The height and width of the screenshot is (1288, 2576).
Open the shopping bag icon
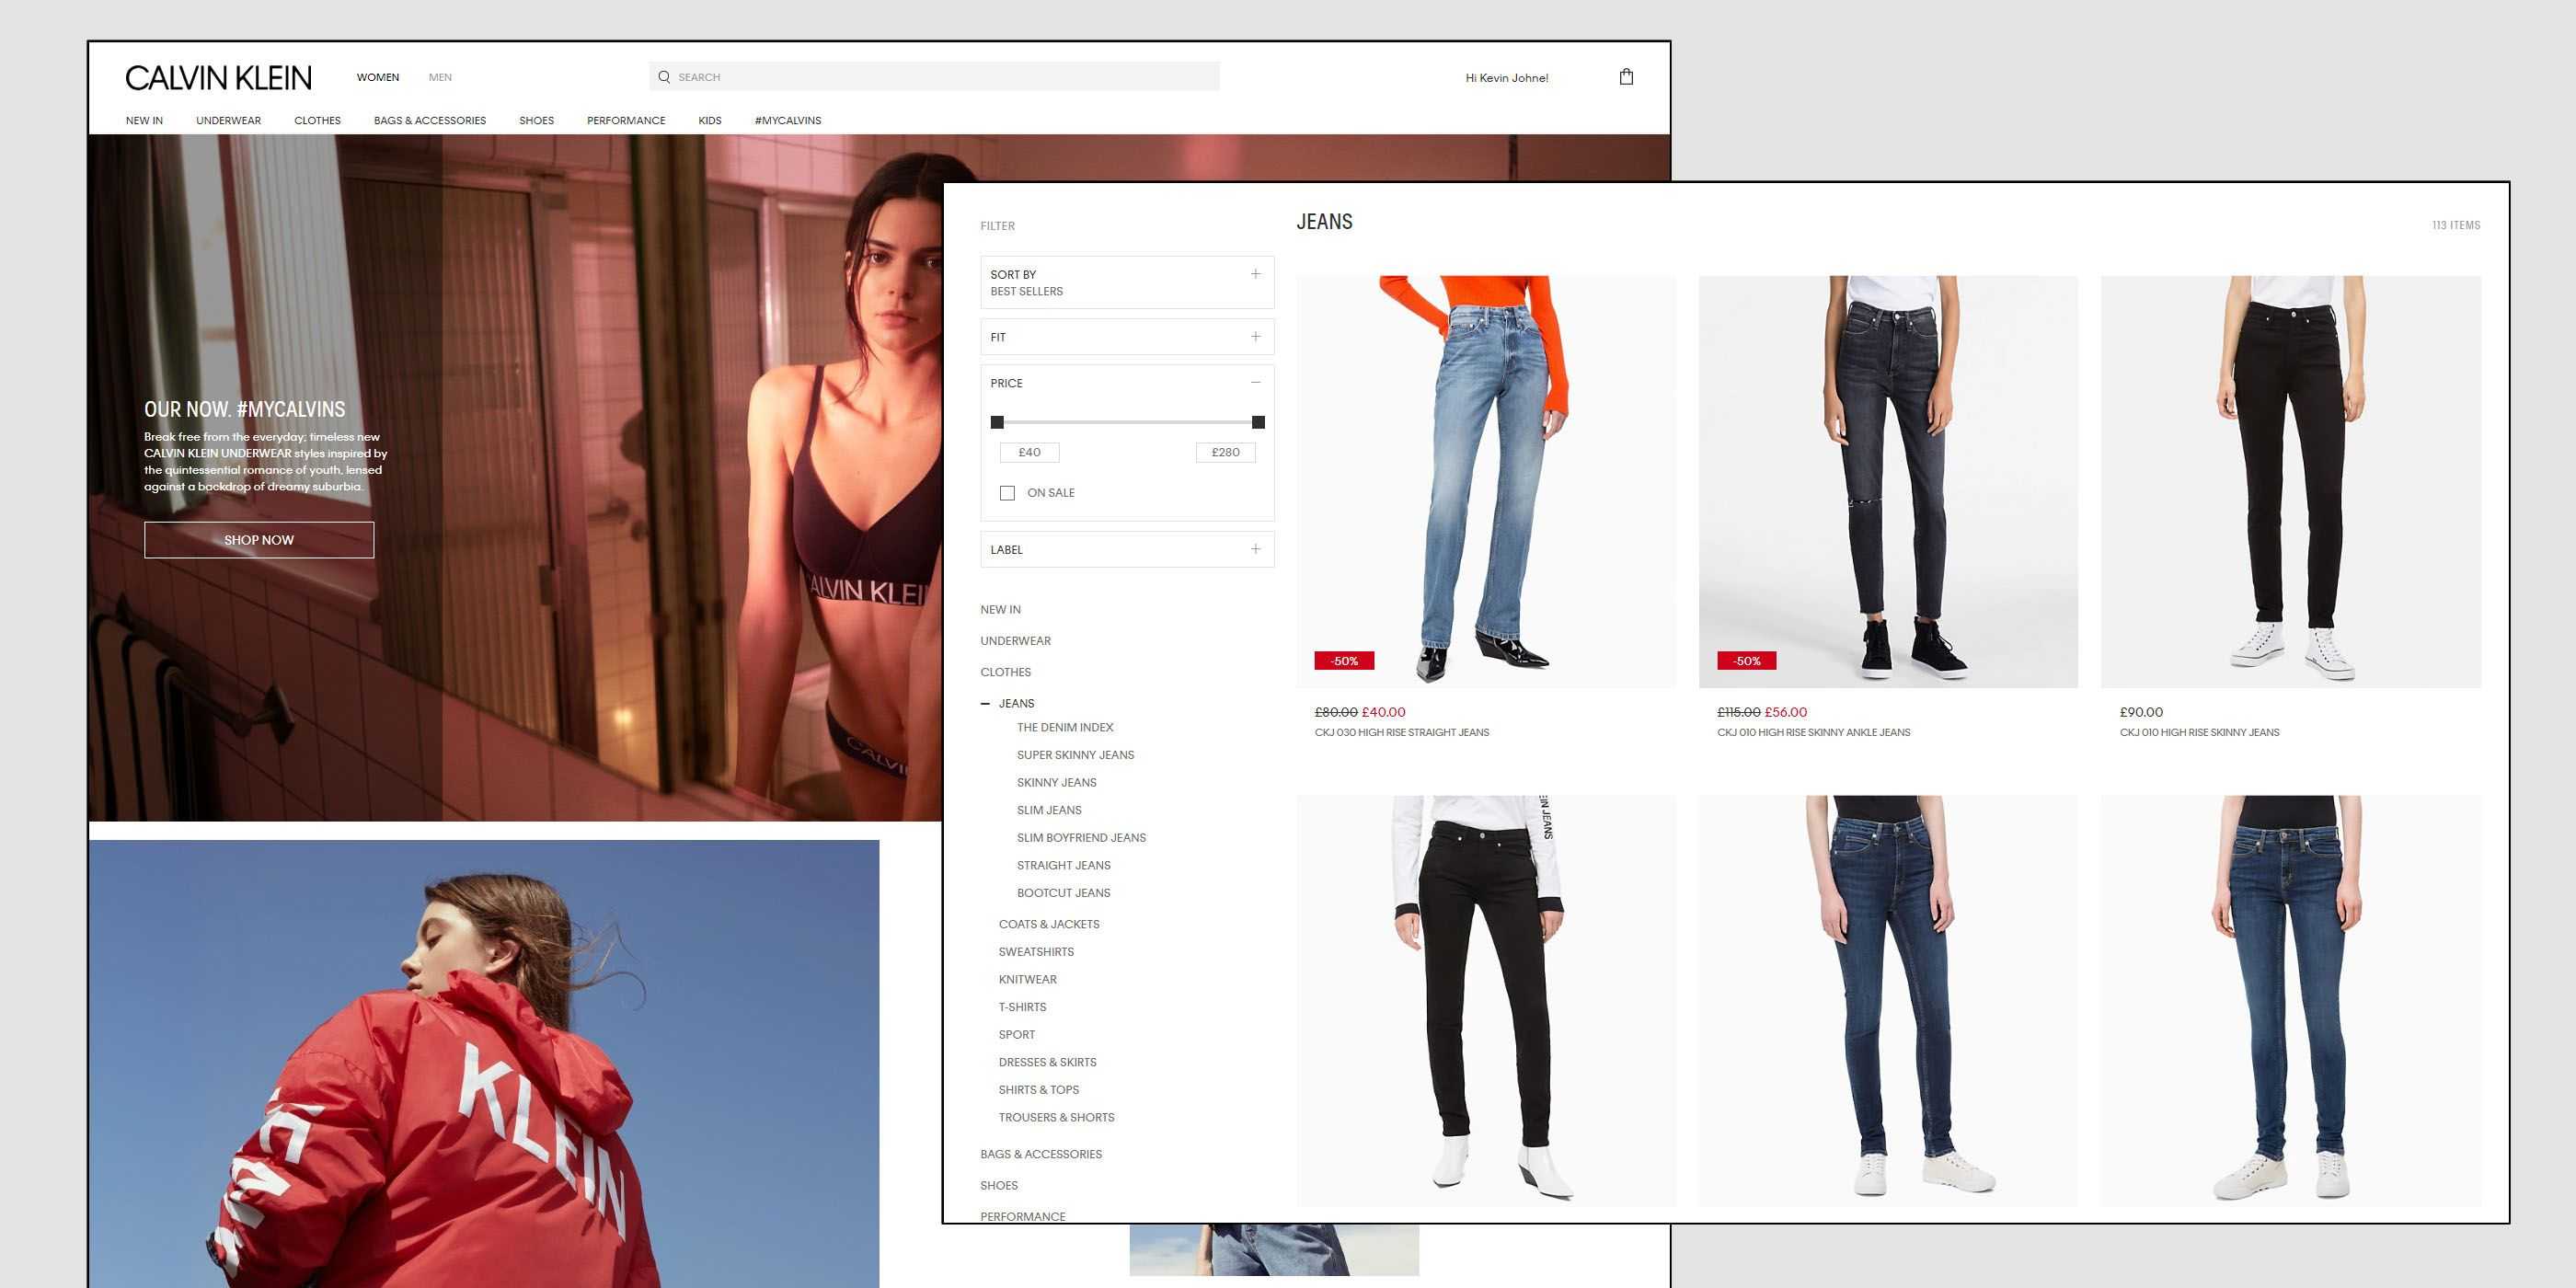(1626, 77)
